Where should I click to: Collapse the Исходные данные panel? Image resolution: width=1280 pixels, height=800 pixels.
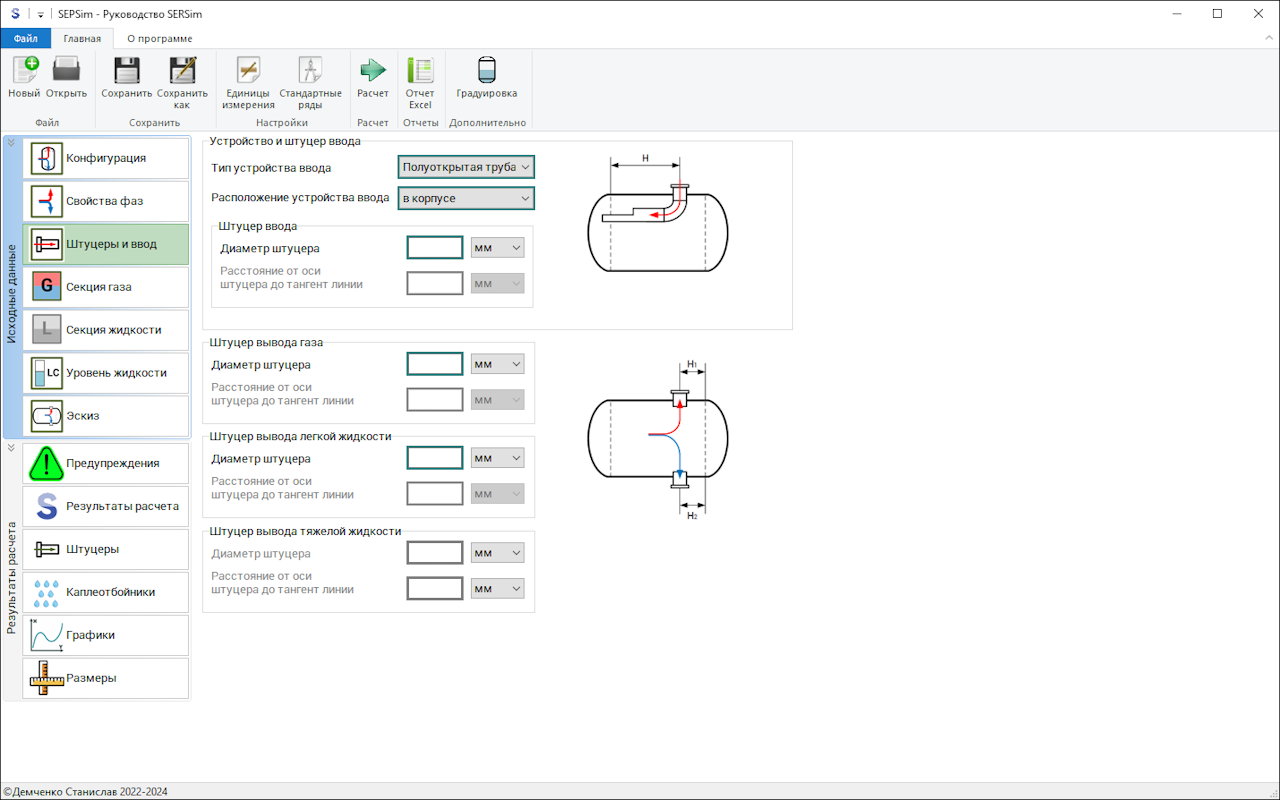click(11, 143)
